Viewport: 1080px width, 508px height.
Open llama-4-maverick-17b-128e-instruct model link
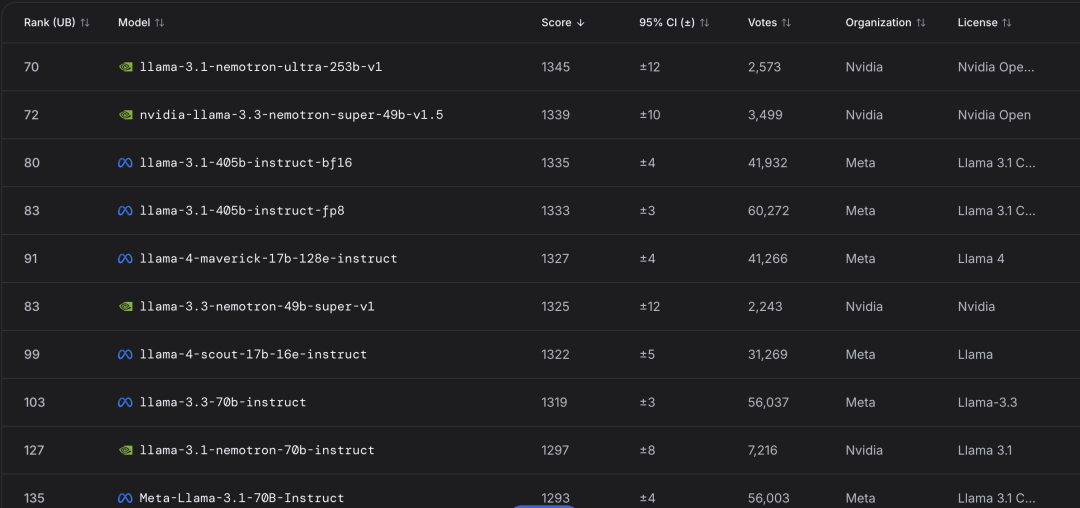click(x=268, y=259)
